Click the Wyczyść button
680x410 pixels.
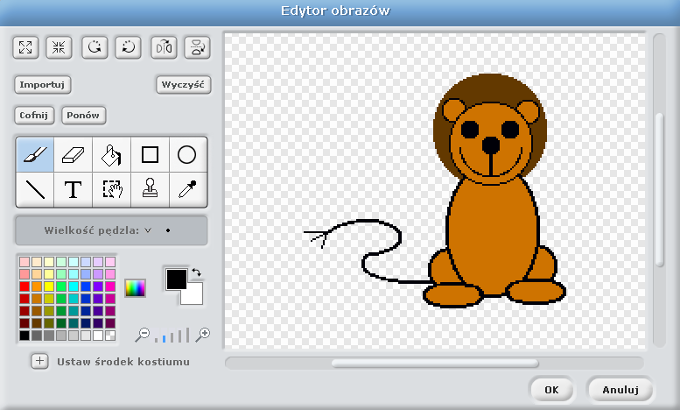click(183, 85)
